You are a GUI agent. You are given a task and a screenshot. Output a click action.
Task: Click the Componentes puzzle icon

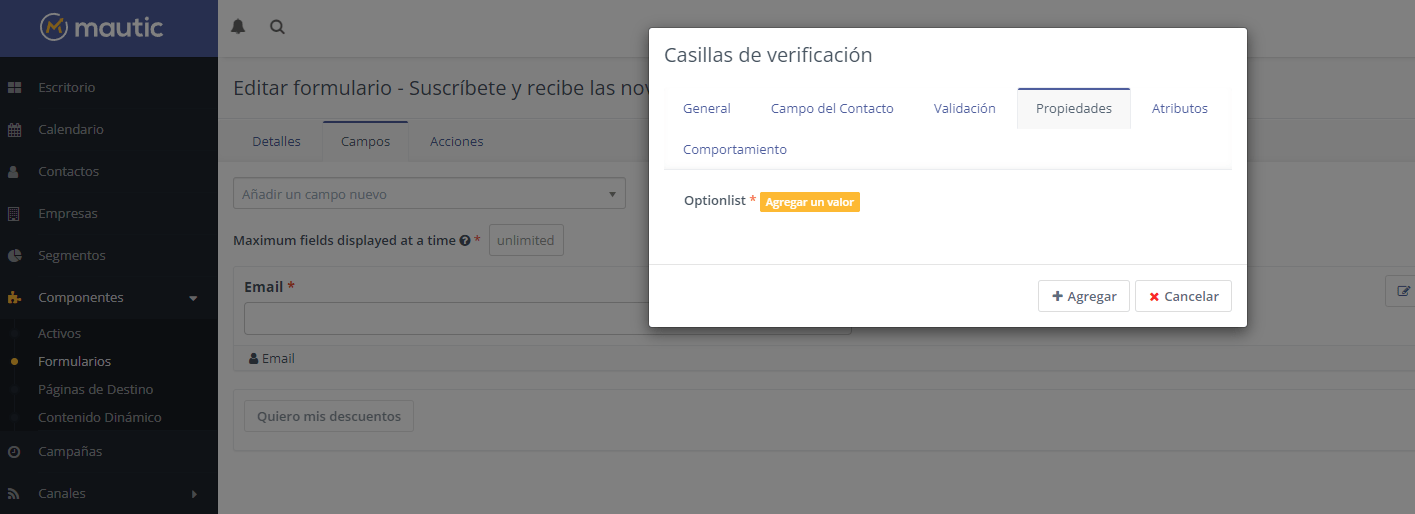[15, 298]
